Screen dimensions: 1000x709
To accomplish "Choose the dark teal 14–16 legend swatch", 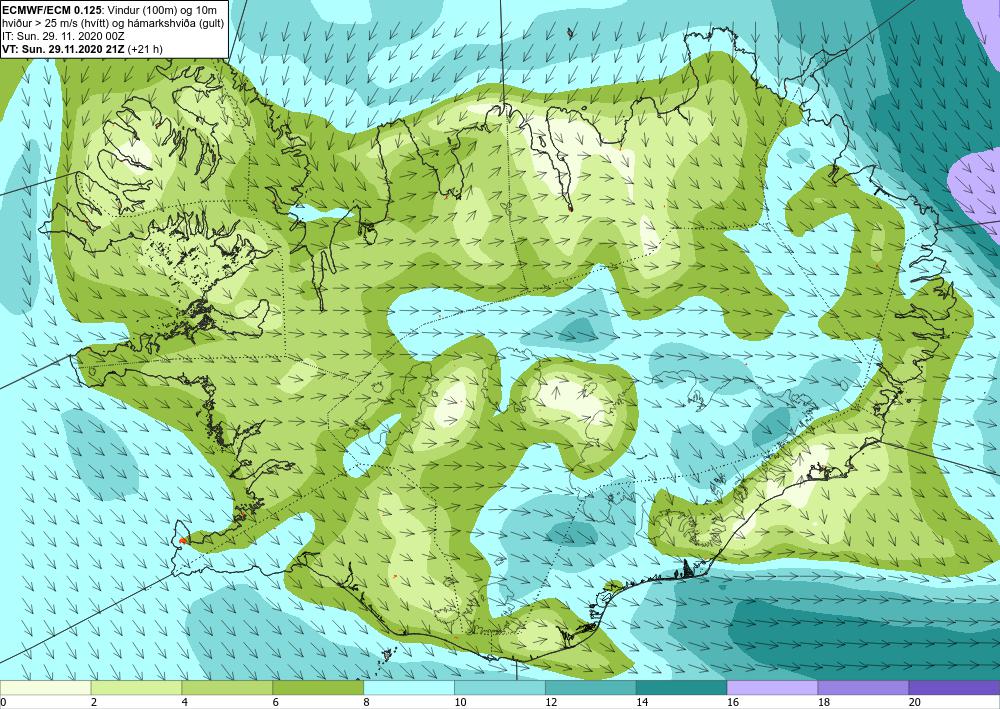I will pyautogui.click(x=681, y=688).
